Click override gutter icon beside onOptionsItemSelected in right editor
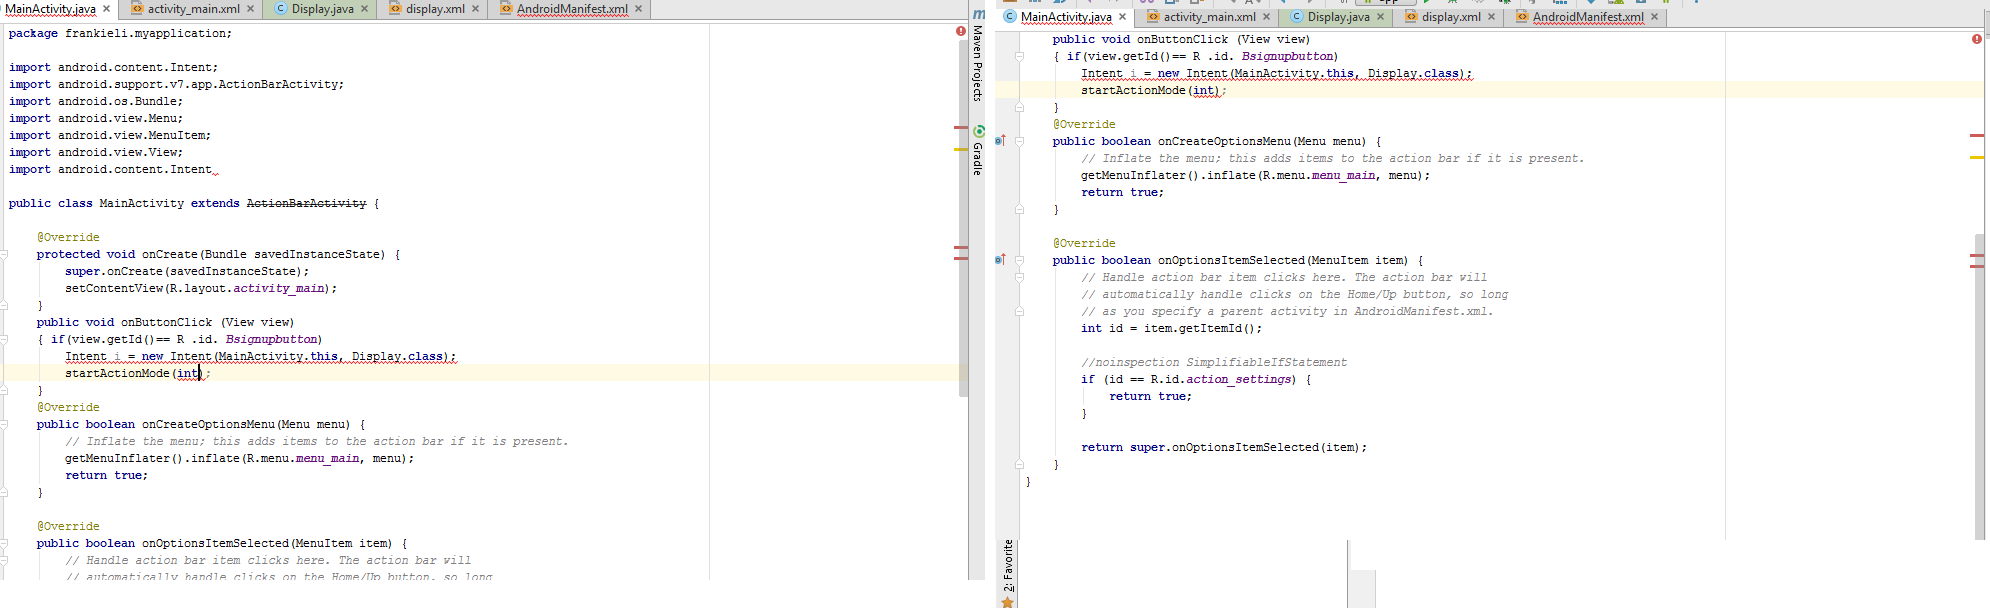Image resolution: width=1990 pixels, height=608 pixels. point(1000,260)
